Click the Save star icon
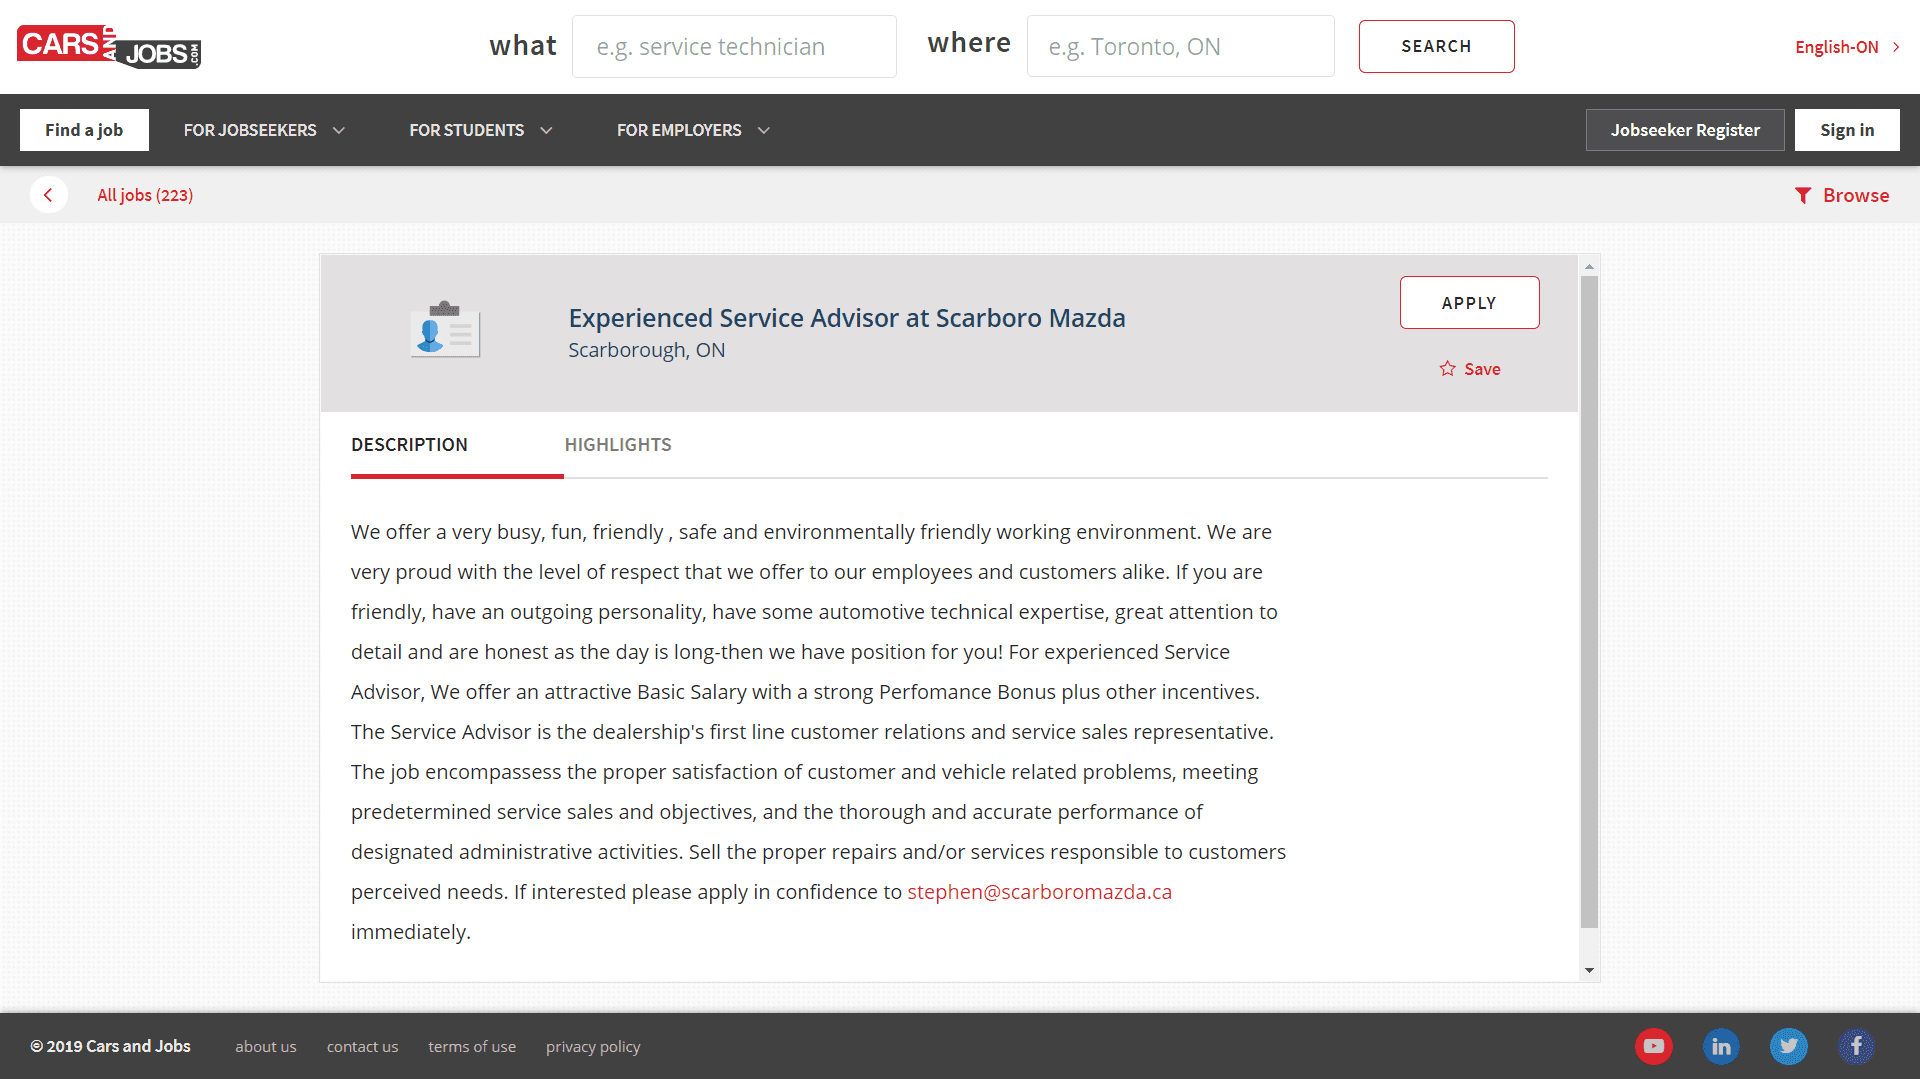Image resolution: width=1920 pixels, height=1079 pixels. pos(1447,369)
